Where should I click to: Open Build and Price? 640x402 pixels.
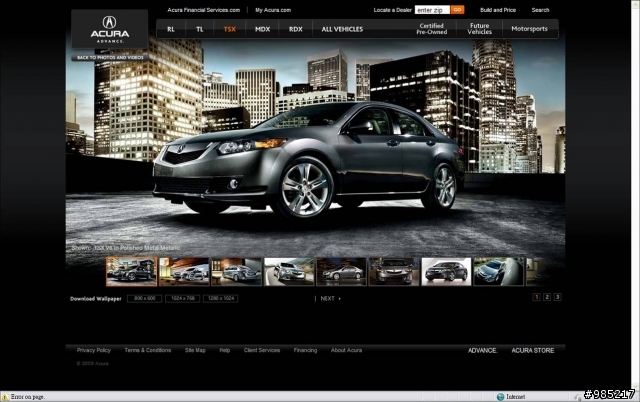498,10
